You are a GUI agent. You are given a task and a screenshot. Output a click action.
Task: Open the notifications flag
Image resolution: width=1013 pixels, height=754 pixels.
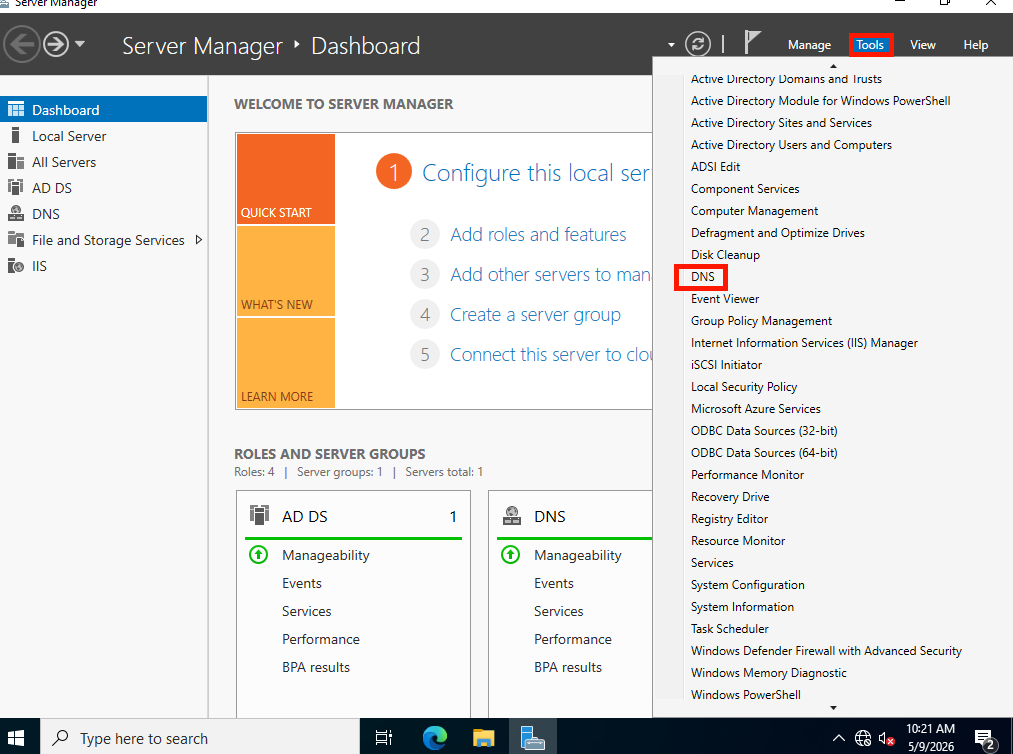tap(751, 43)
